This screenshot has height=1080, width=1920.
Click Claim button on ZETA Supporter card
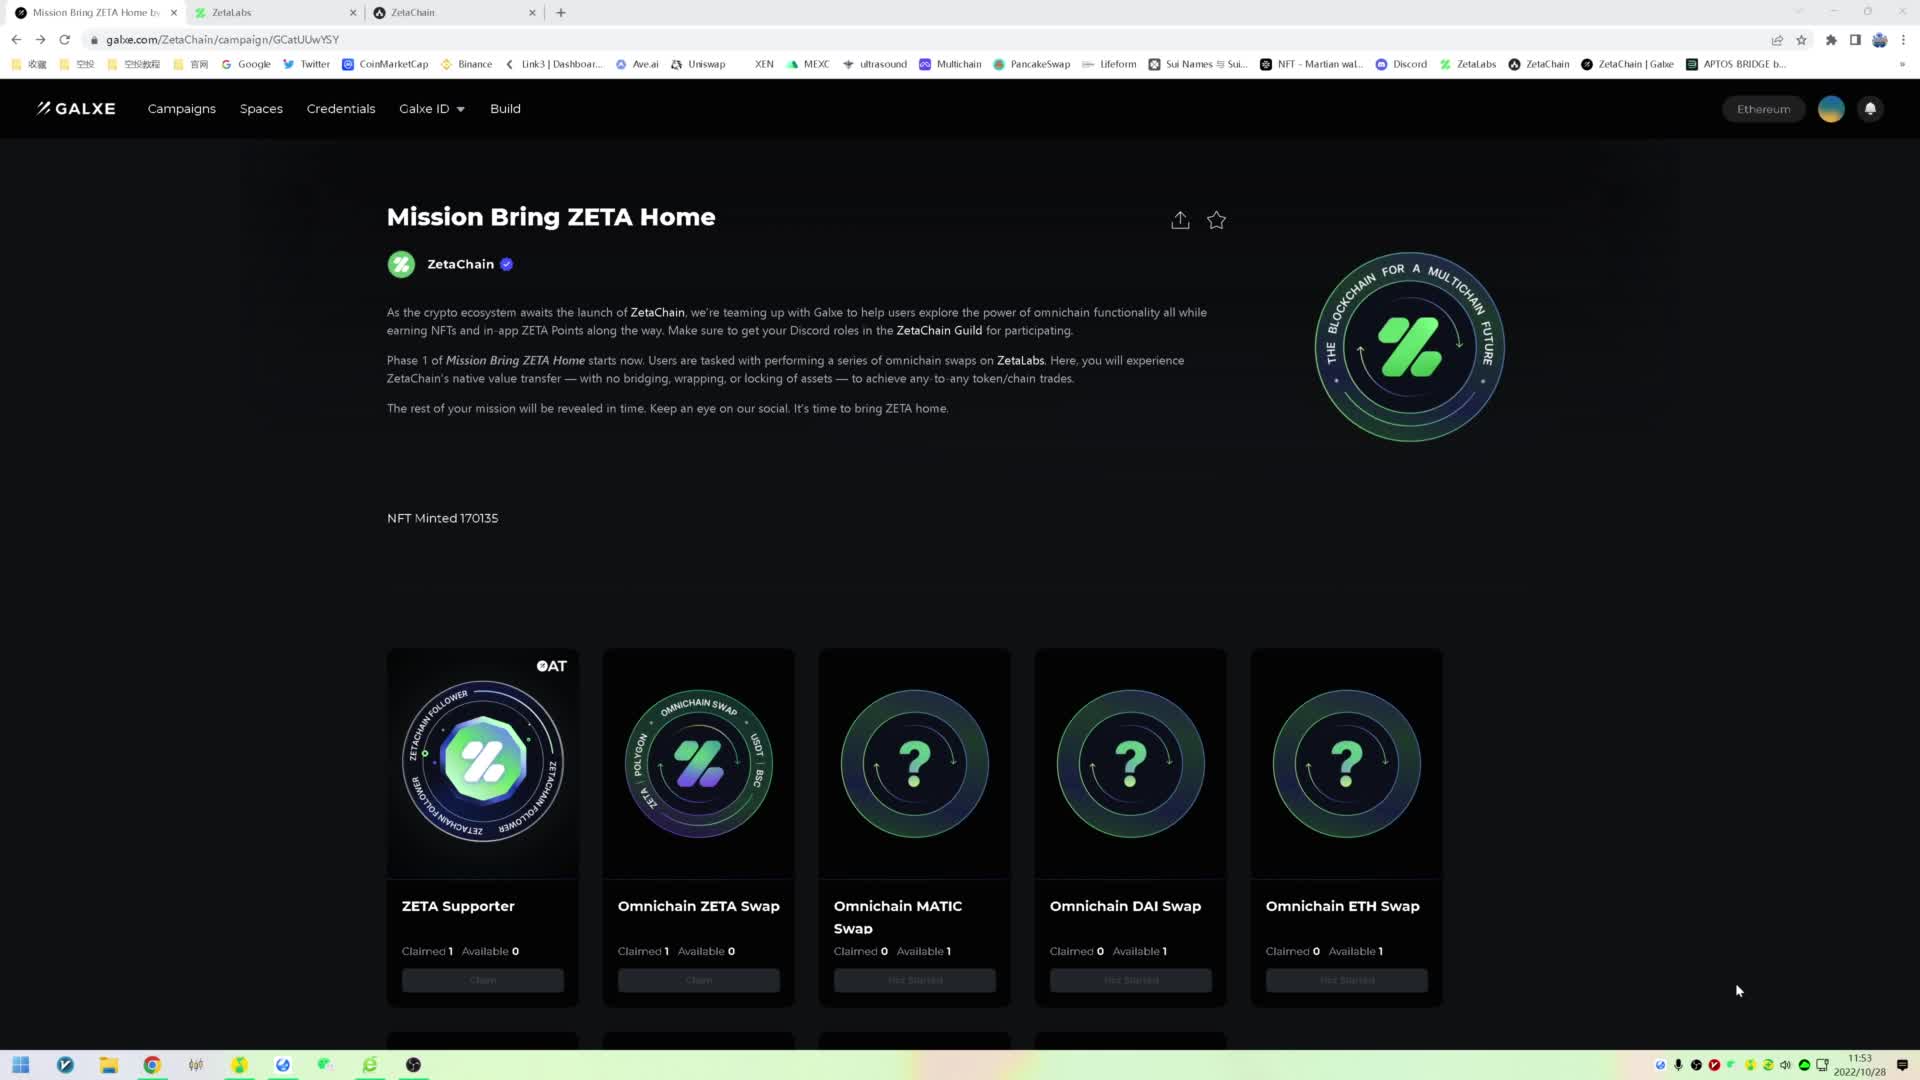483,980
